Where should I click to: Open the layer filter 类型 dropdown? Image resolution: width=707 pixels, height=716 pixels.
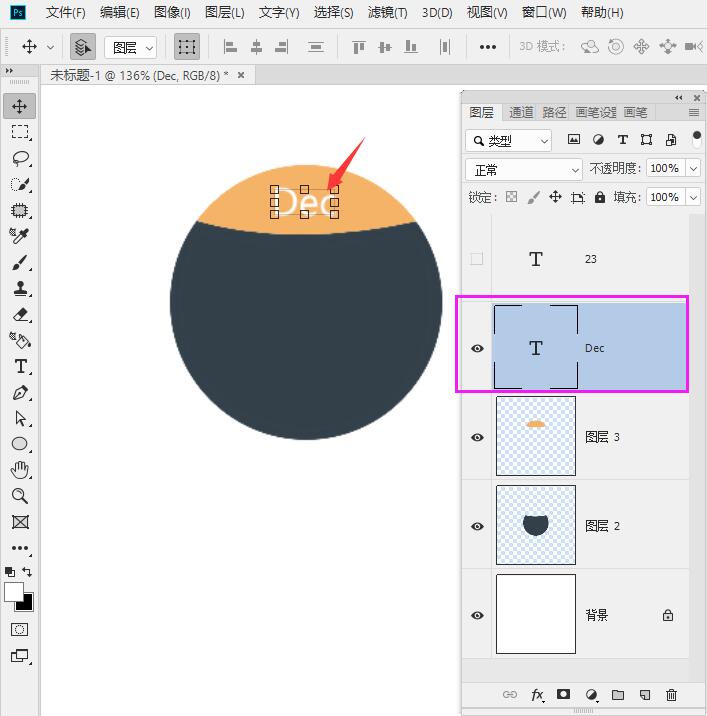click(x=509, y=141)
